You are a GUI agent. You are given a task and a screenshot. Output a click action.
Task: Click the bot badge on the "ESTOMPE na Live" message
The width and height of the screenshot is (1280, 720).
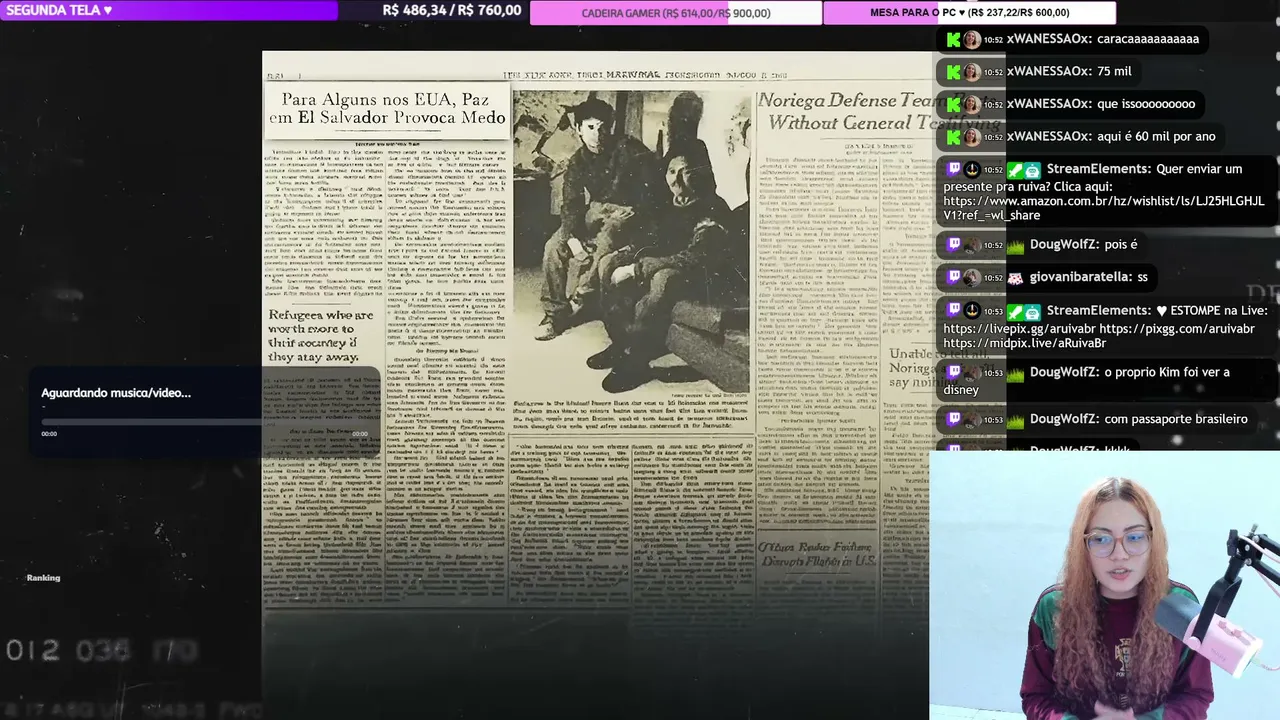[1033, 311]
